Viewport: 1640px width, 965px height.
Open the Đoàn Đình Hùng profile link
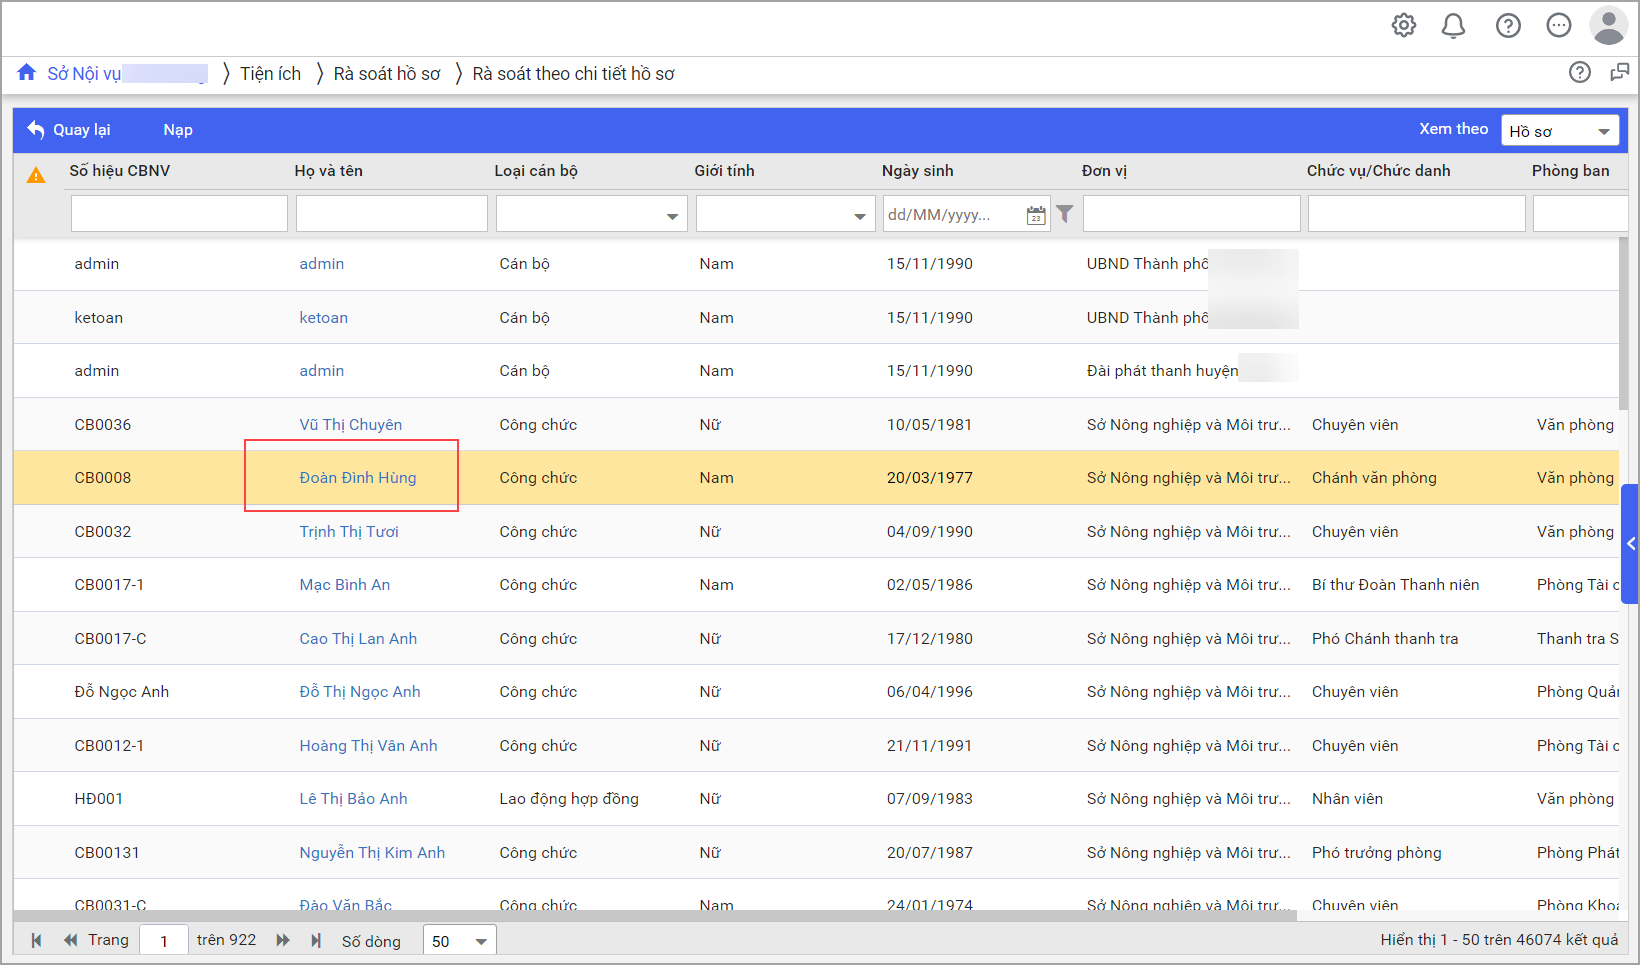358,478
